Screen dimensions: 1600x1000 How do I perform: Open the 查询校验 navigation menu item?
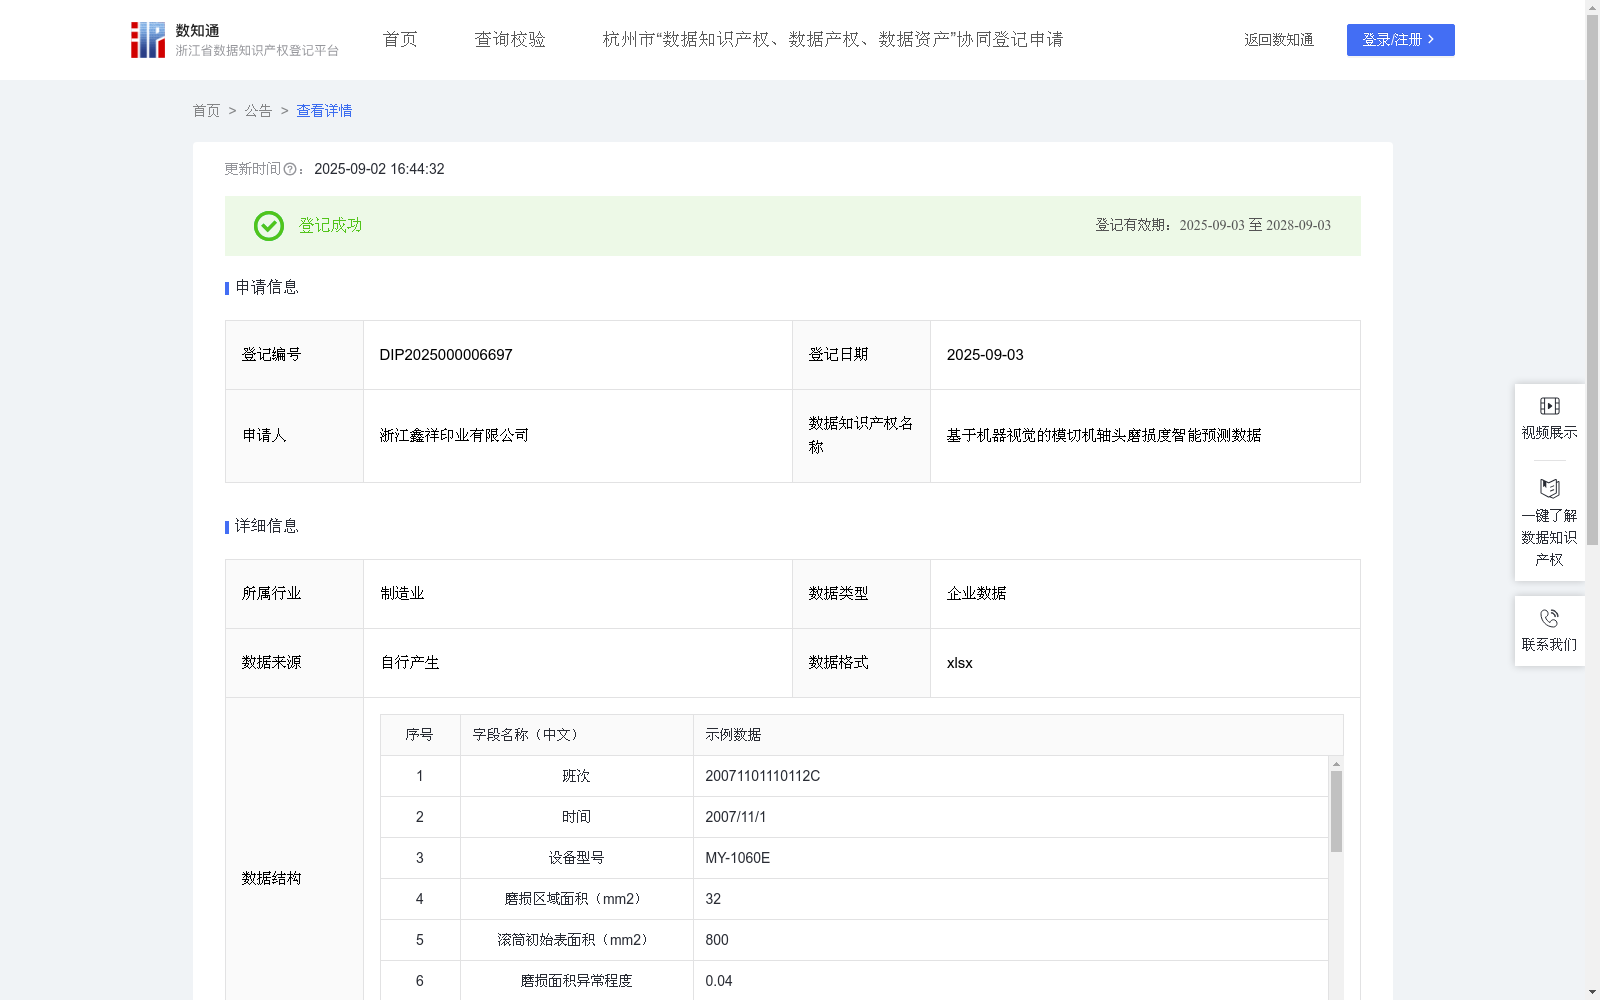pos(510,40)
